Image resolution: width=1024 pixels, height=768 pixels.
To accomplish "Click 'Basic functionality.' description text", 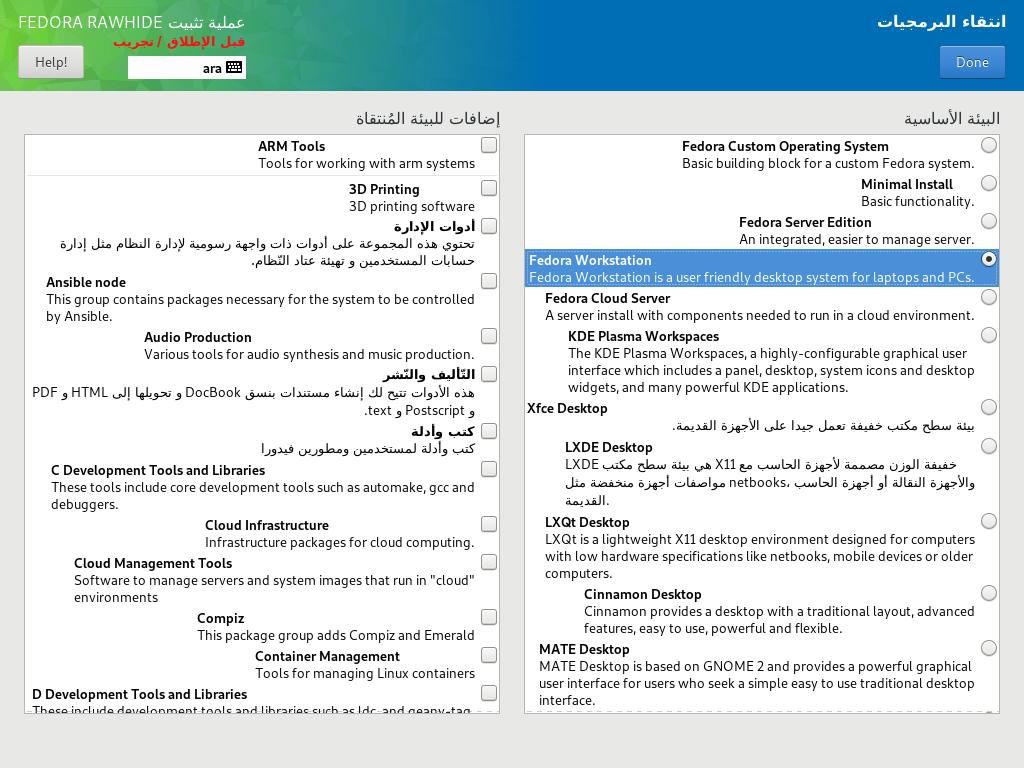I will pyautogui.click(x=918, y=201).
